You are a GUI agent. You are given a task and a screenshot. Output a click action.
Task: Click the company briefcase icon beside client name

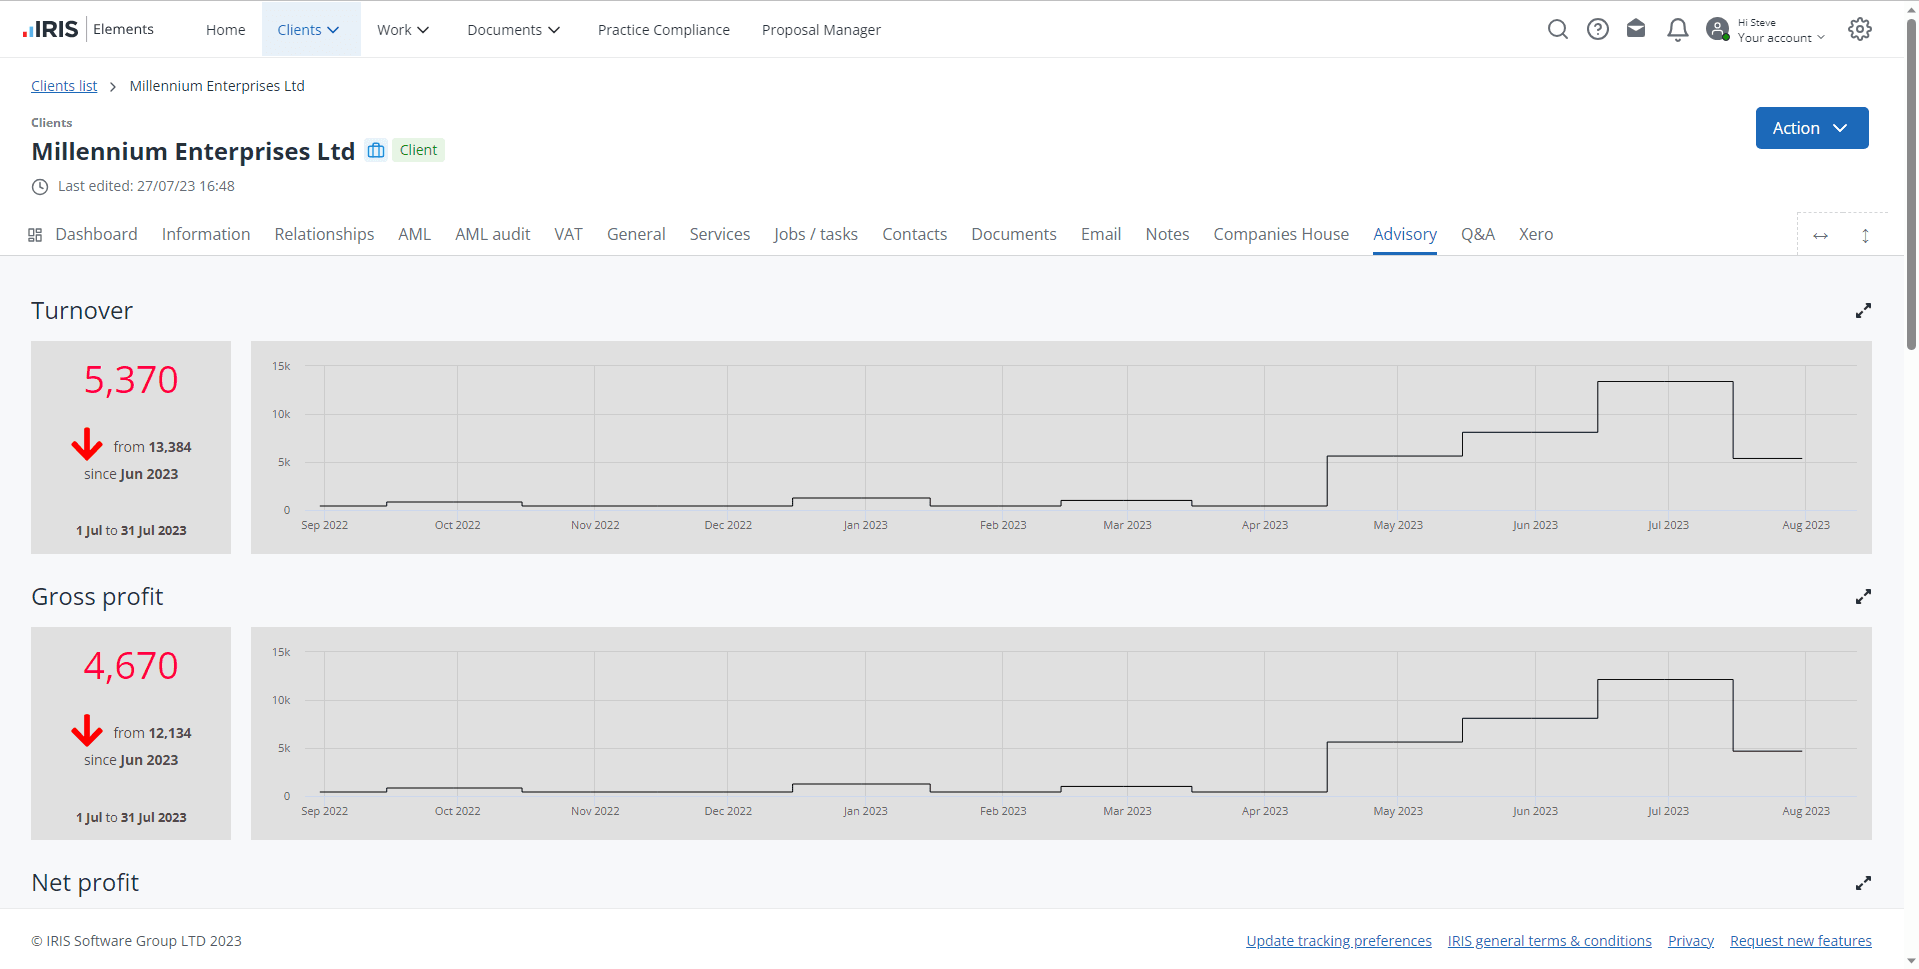(376, 150)
